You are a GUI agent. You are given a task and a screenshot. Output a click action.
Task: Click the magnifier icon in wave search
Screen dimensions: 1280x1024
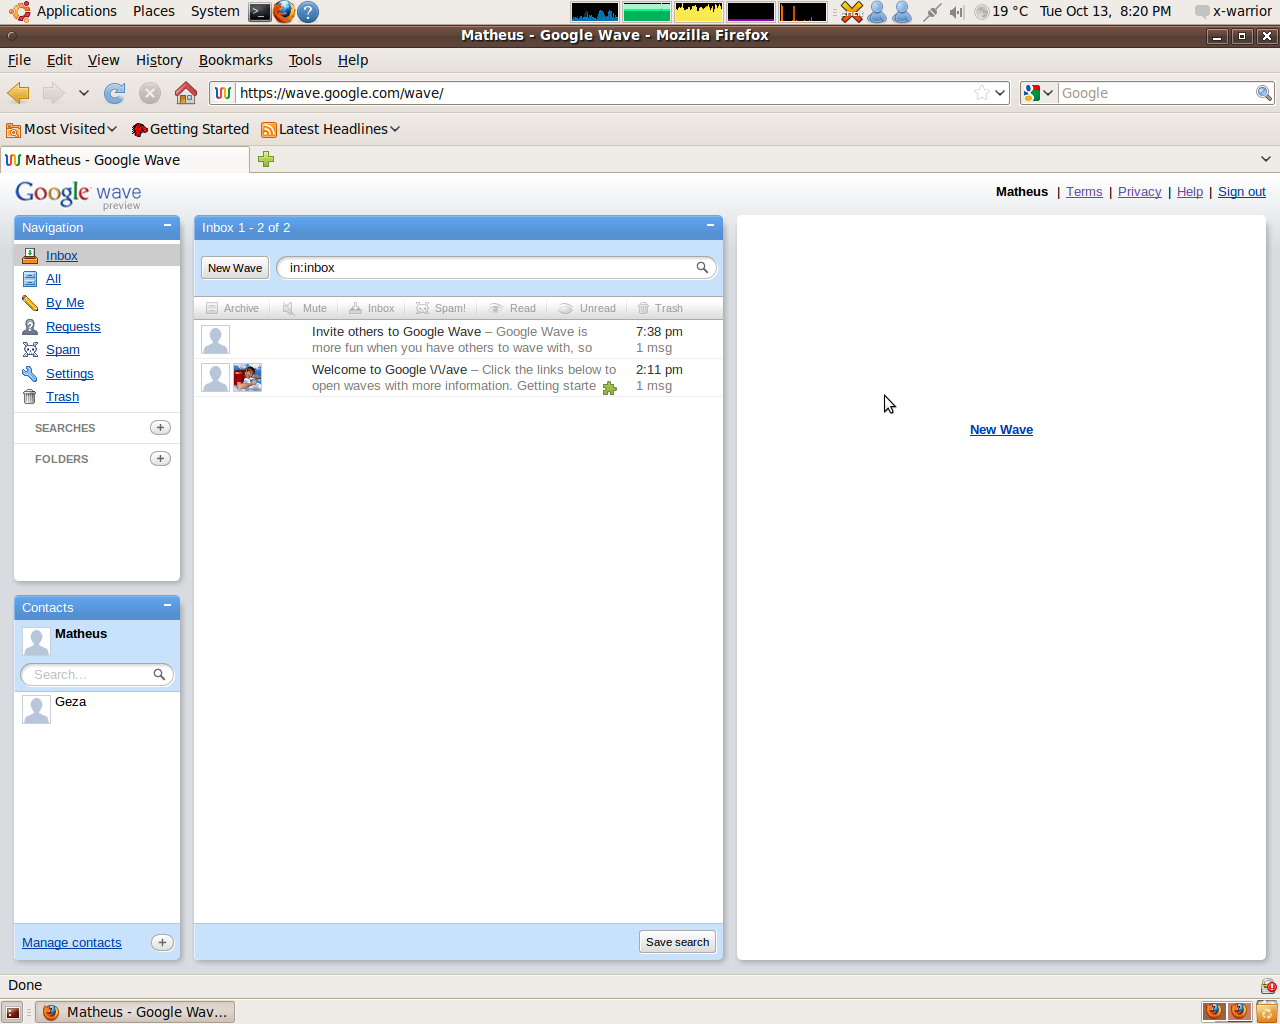coord(702,268)
